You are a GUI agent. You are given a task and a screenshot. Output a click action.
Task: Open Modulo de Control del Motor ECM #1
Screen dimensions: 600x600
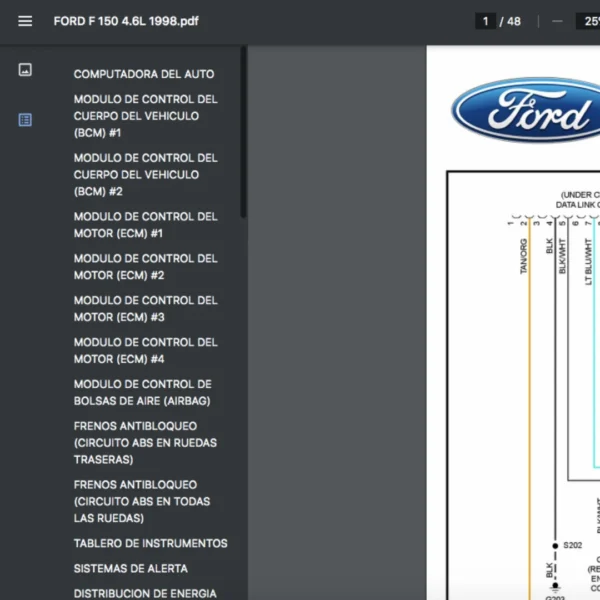point(145,225)
